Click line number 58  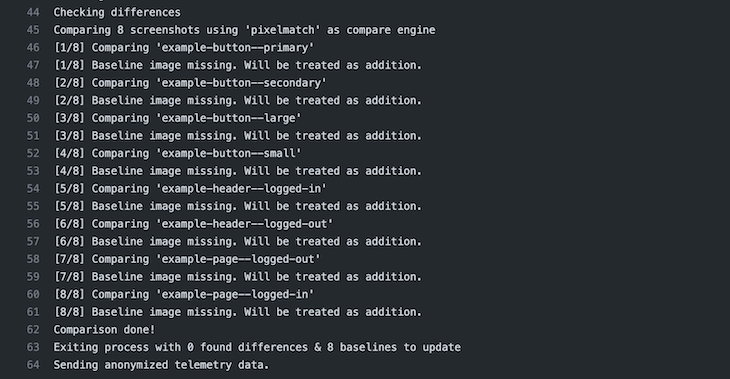33,259
